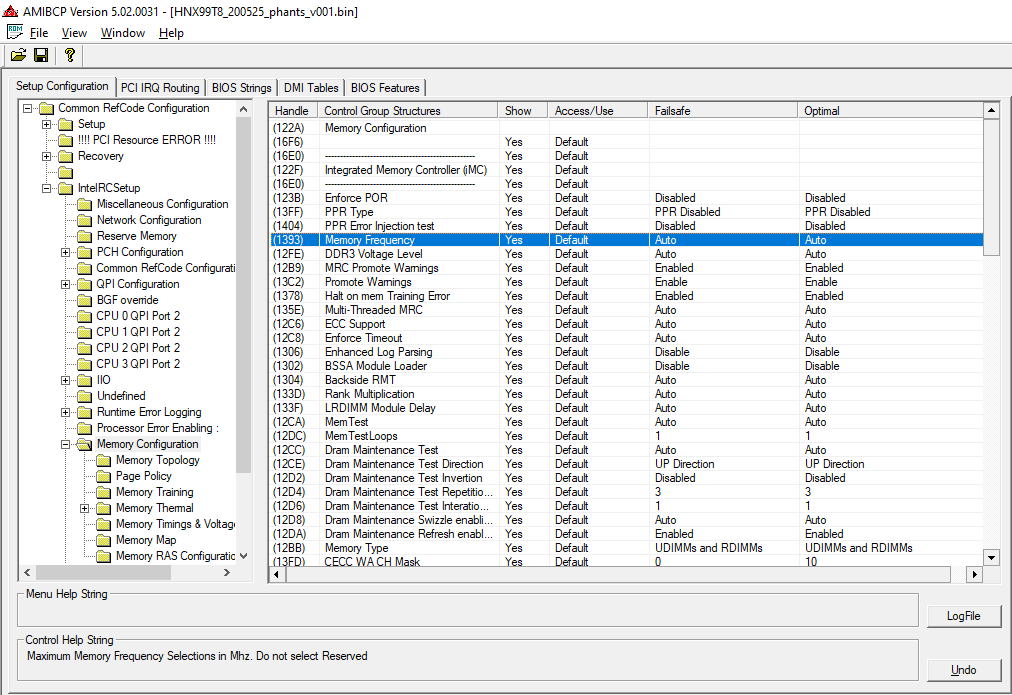Click the folder icon for Recovery
This screenshot has height=695, width=1012.
coord(66,156)
